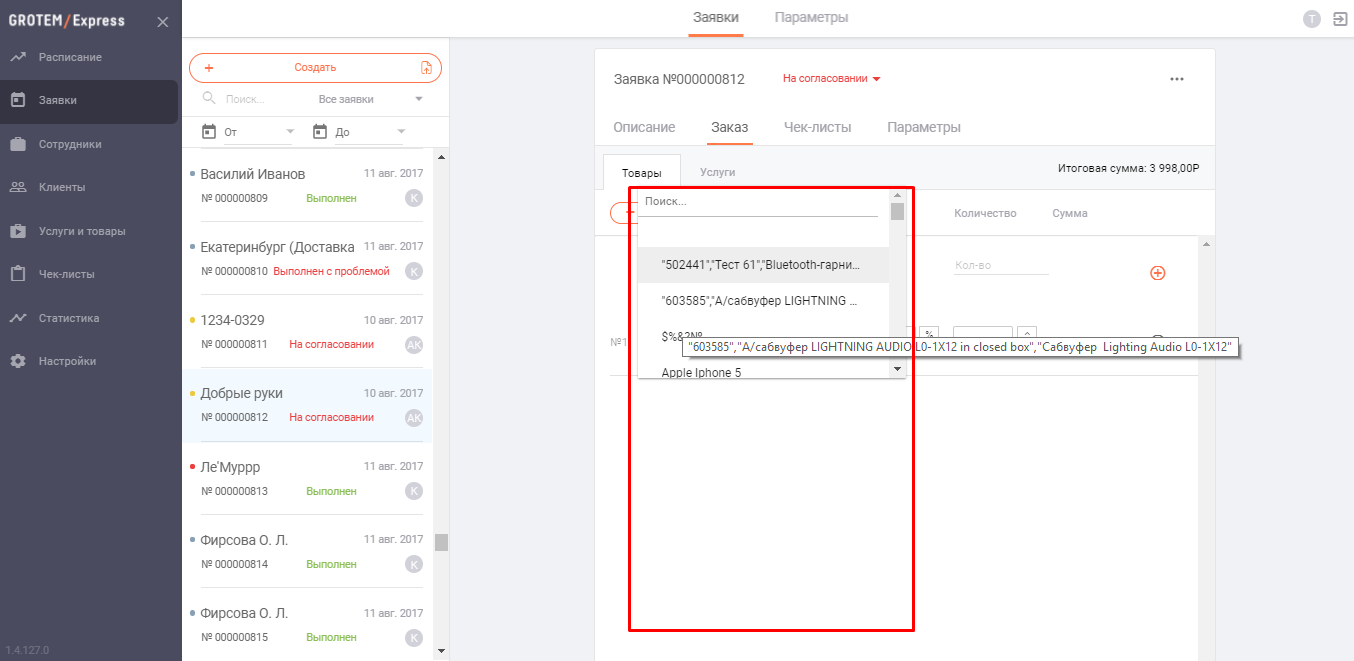The width and height of the screenshot is (1354, 661).
Task: Click the user avatar T icon
Action: point(1312,18)
